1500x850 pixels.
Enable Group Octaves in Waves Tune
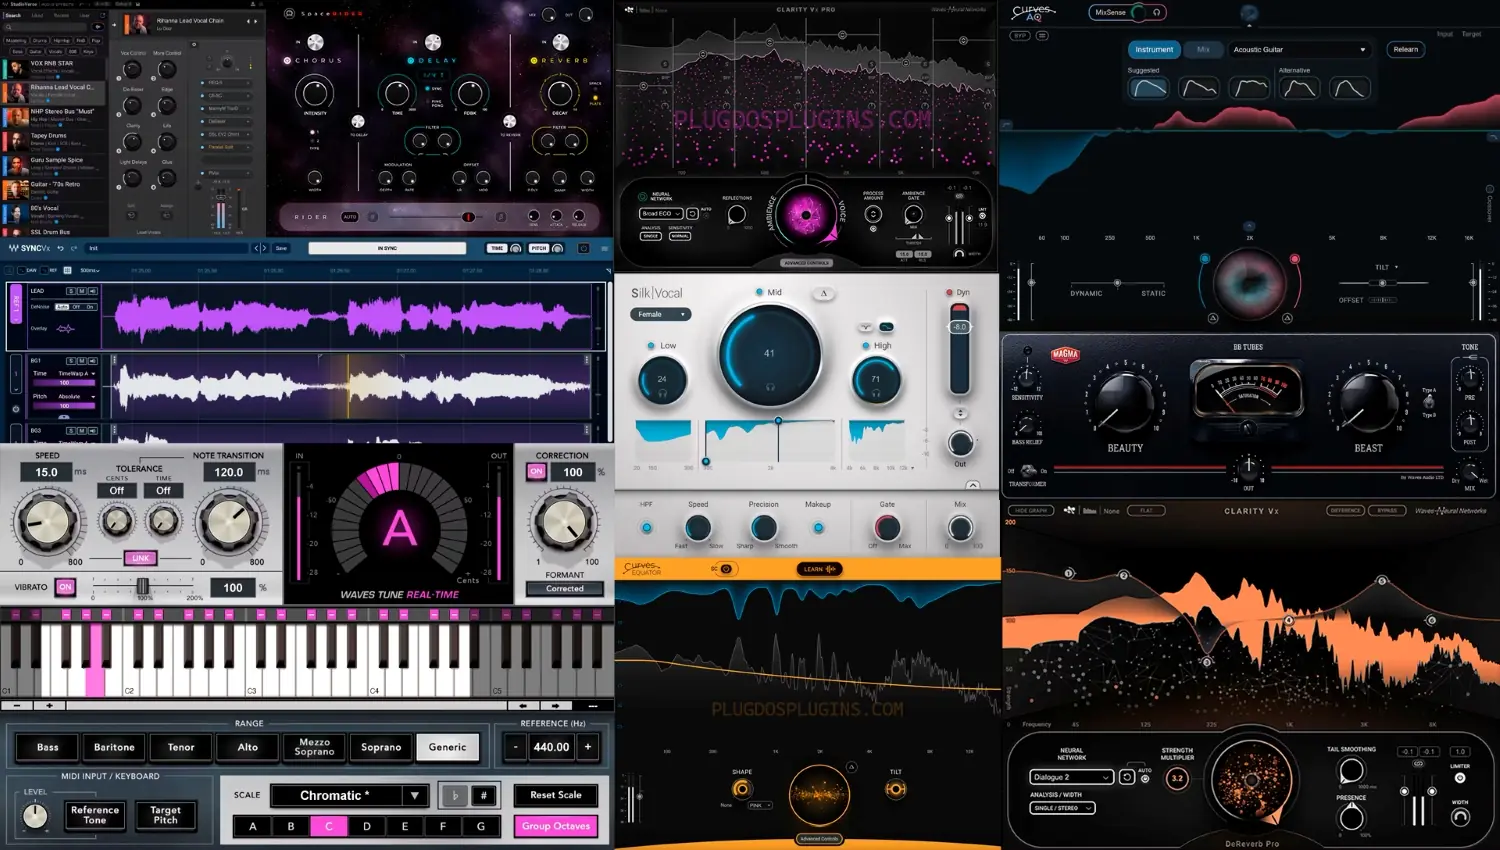point(556,826)
